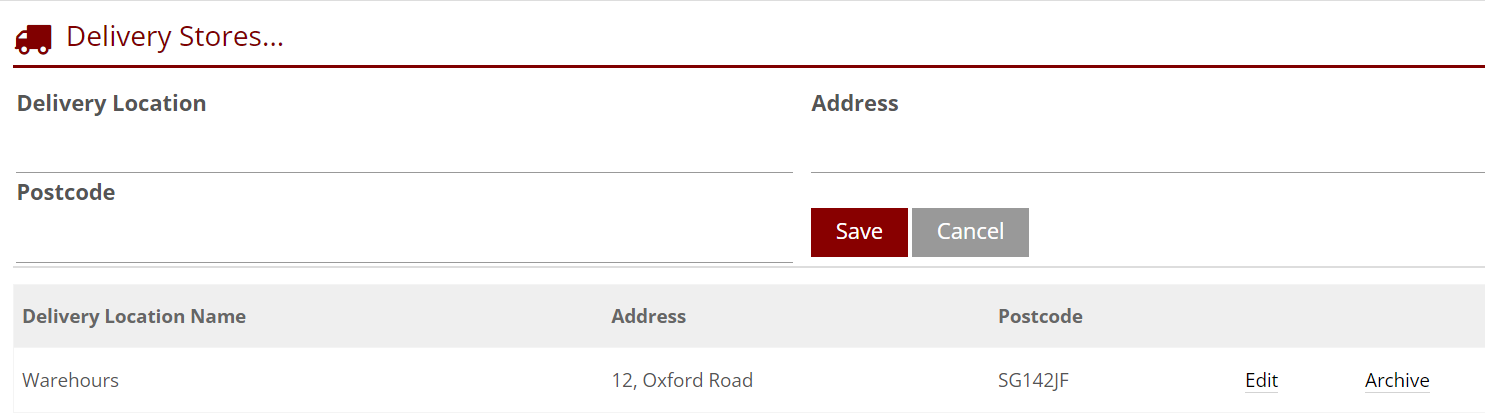Viewport: 1485px width, 413px height.
Task: Select the Warehours name cell
Action: [70, 380]
